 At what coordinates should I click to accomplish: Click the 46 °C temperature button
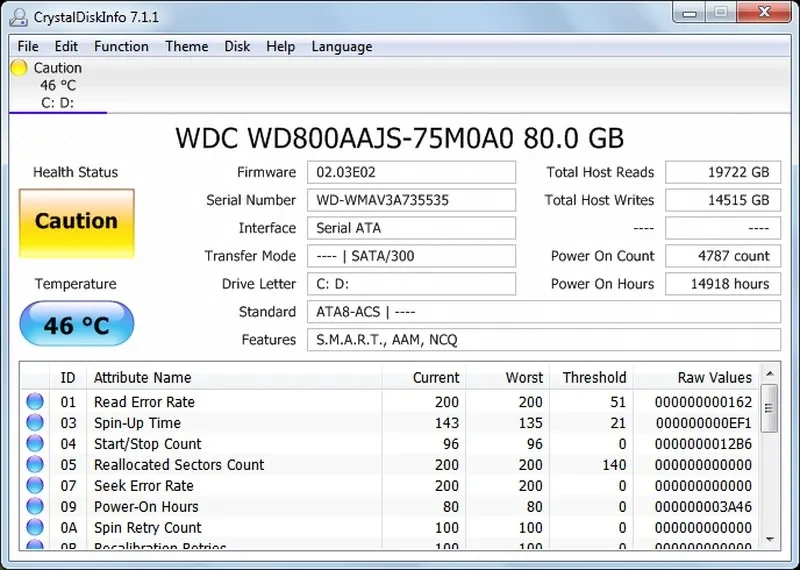click(76, 325)
